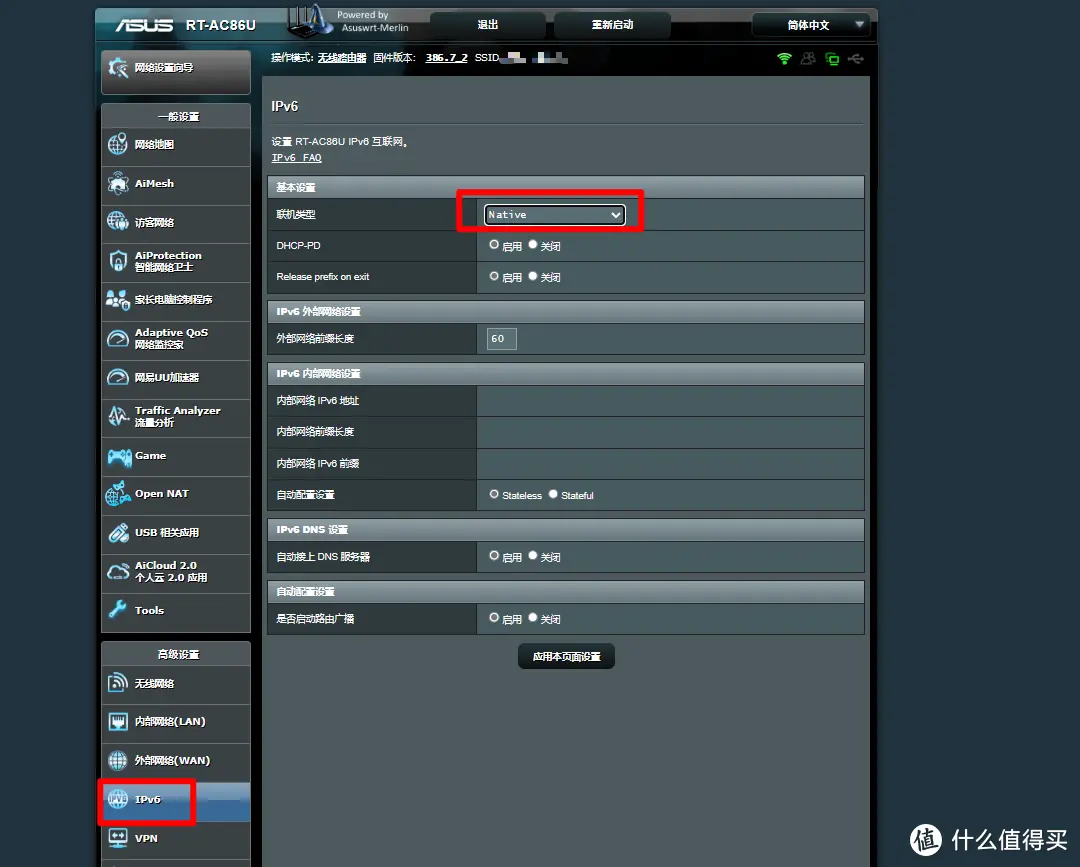This screenshot has width=1080, height=867.
Task: Go to the VPN settings page
Action: click(146, 838)
